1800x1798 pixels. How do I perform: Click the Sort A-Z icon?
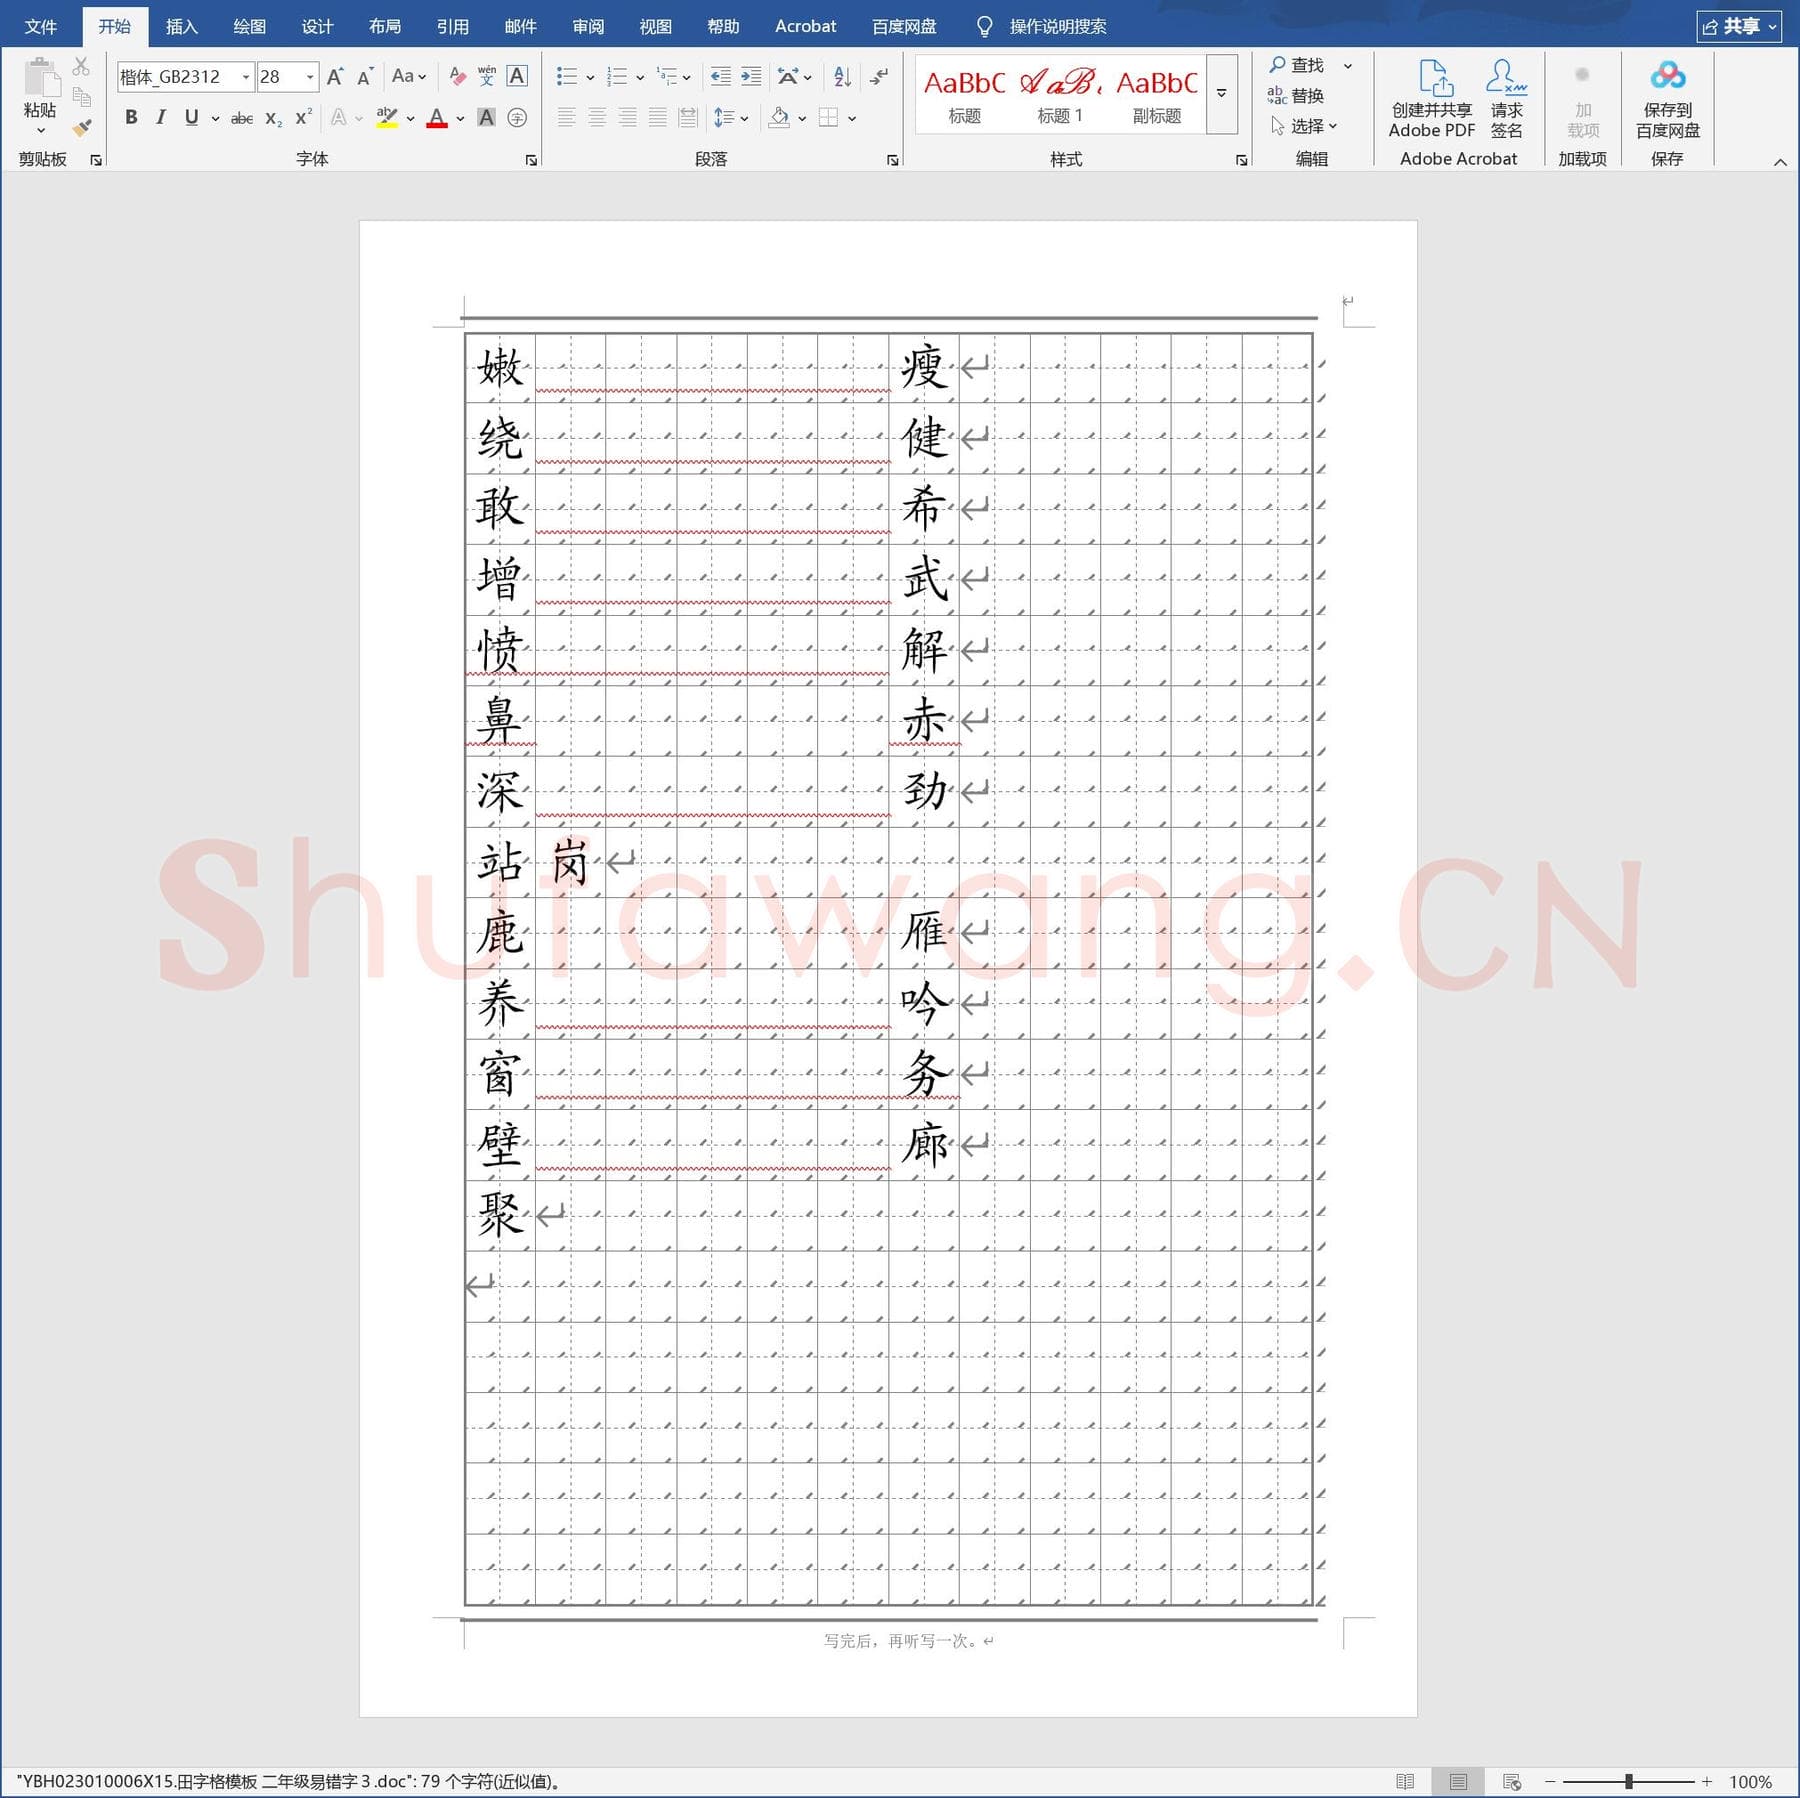click(x=842, y=77)
